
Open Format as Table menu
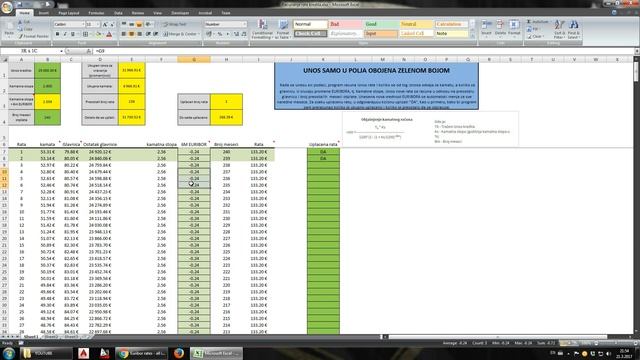[283, 29]
